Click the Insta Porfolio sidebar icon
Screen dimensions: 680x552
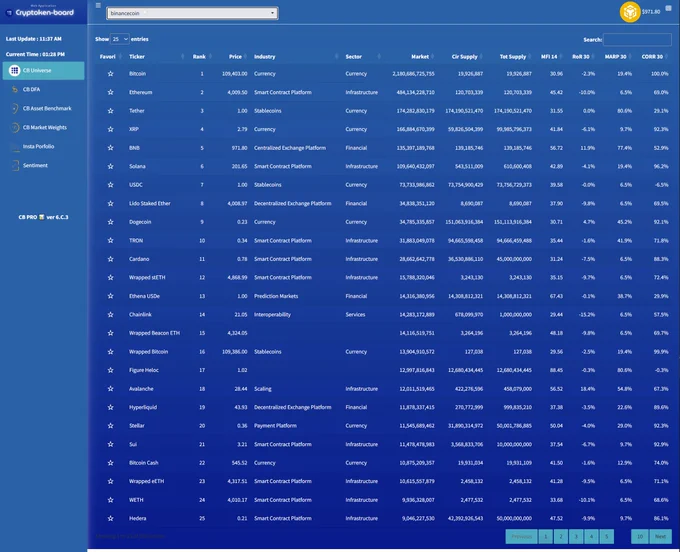tap(15, 147)
